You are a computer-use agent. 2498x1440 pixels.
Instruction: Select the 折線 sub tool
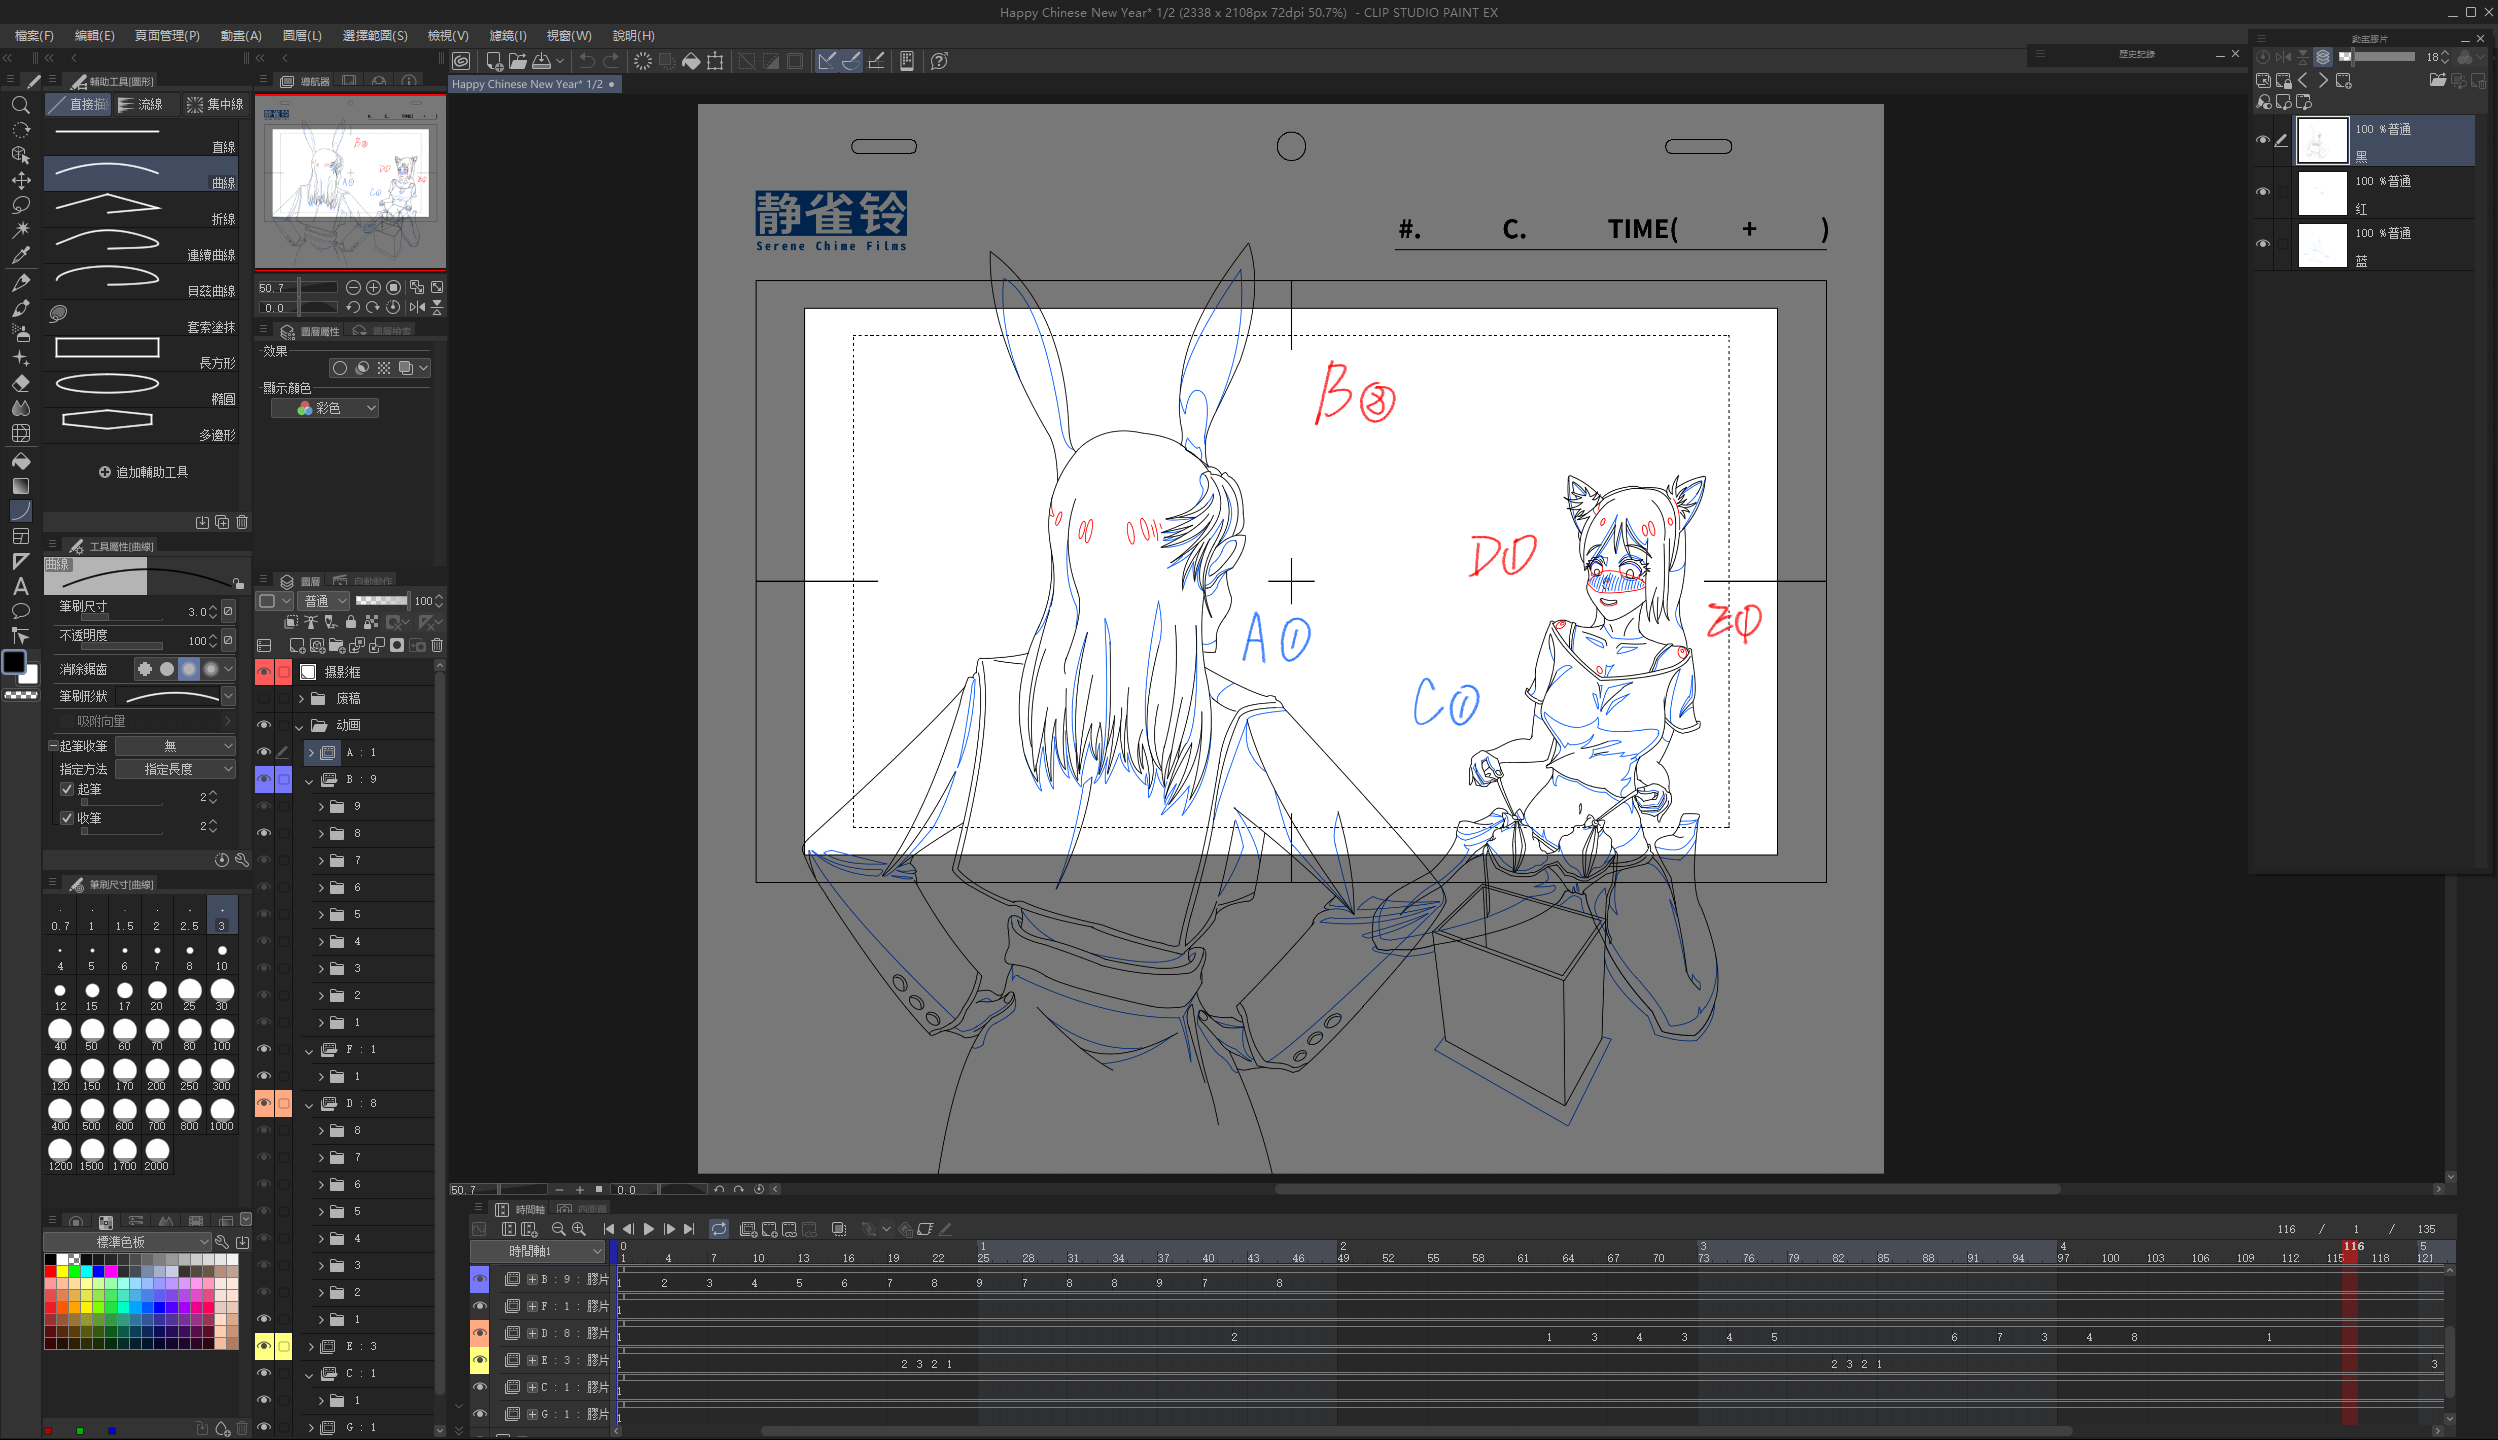coord(141,209)
